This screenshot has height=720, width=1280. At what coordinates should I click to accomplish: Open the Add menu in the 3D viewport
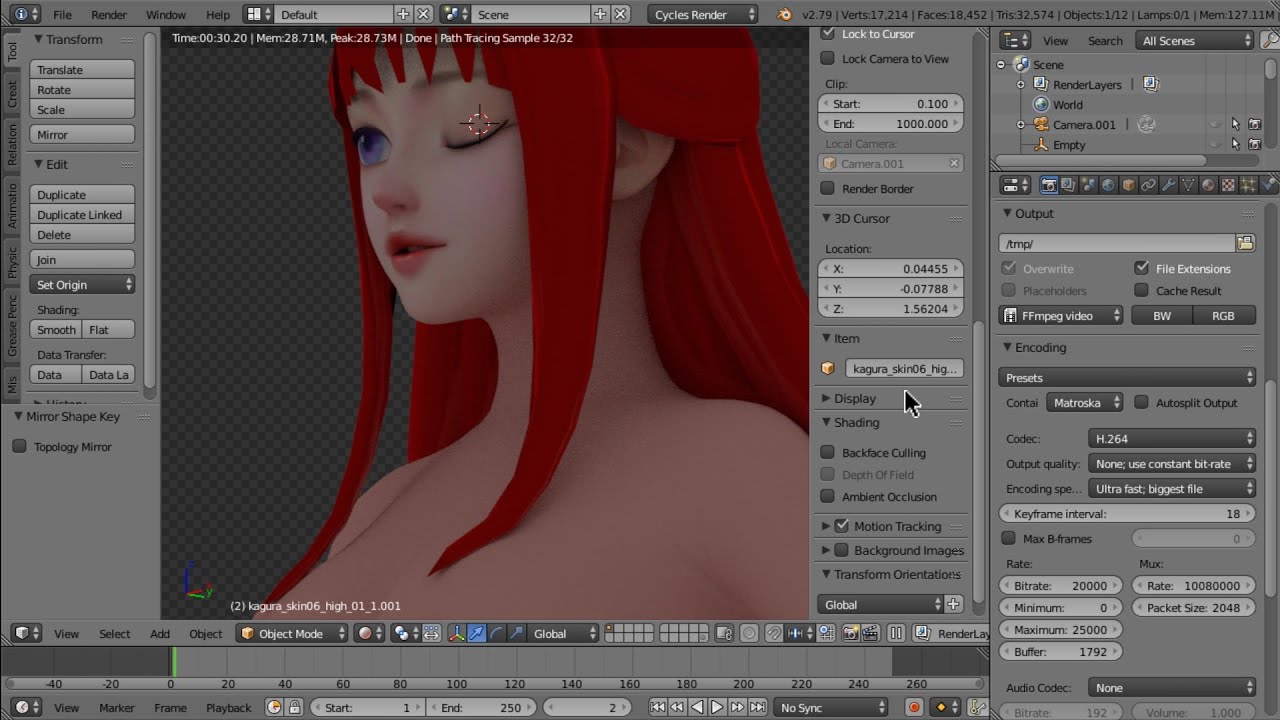160,633
